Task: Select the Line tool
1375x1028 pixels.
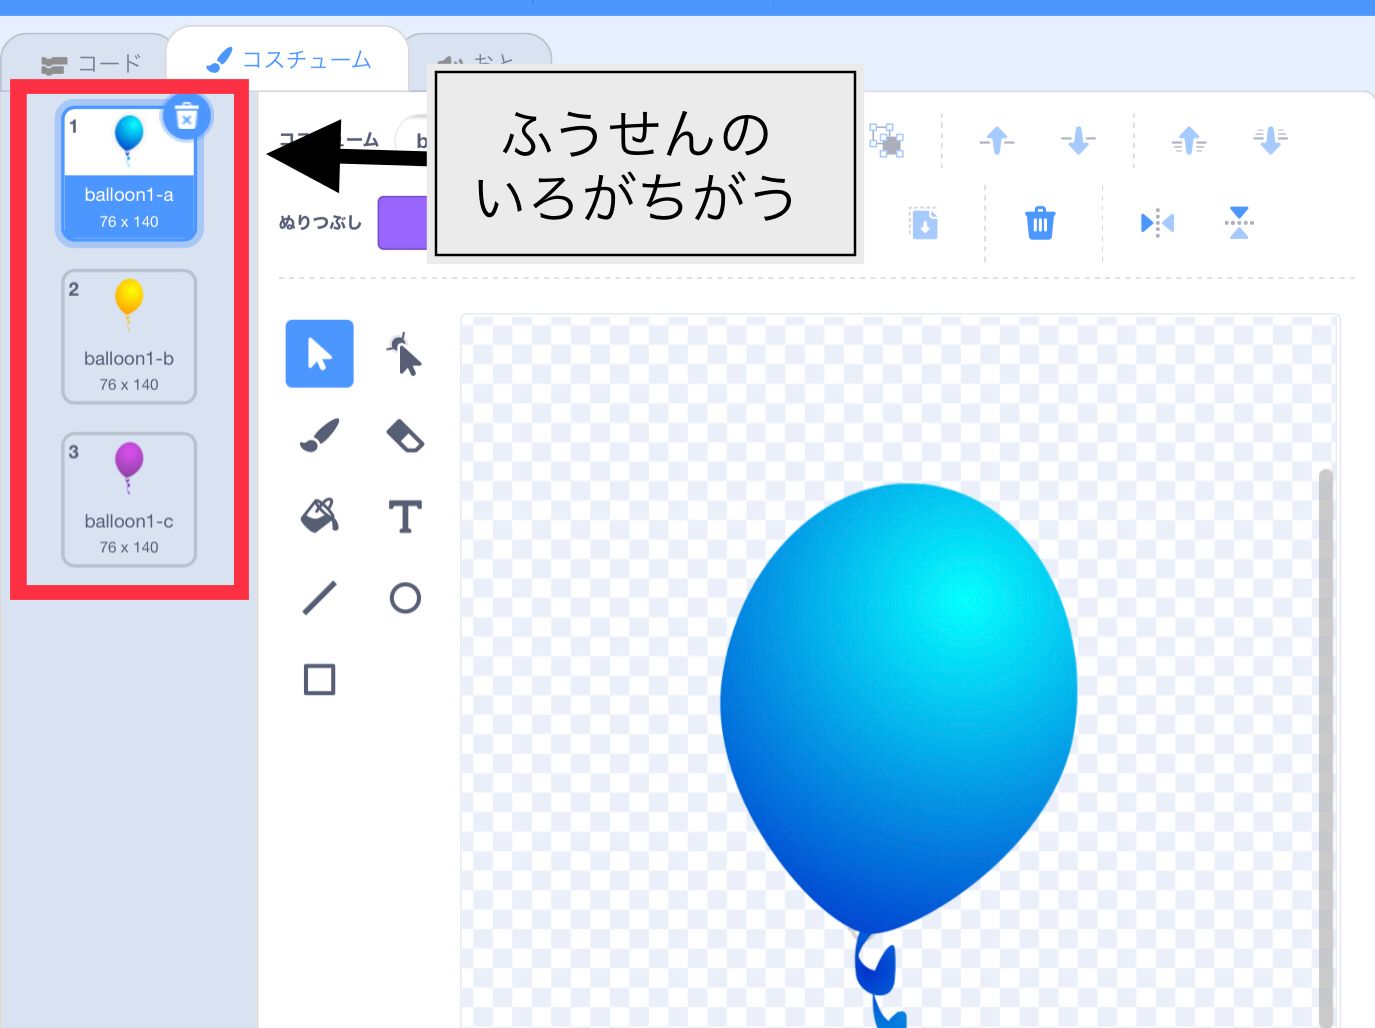Action: coord(318,598)
